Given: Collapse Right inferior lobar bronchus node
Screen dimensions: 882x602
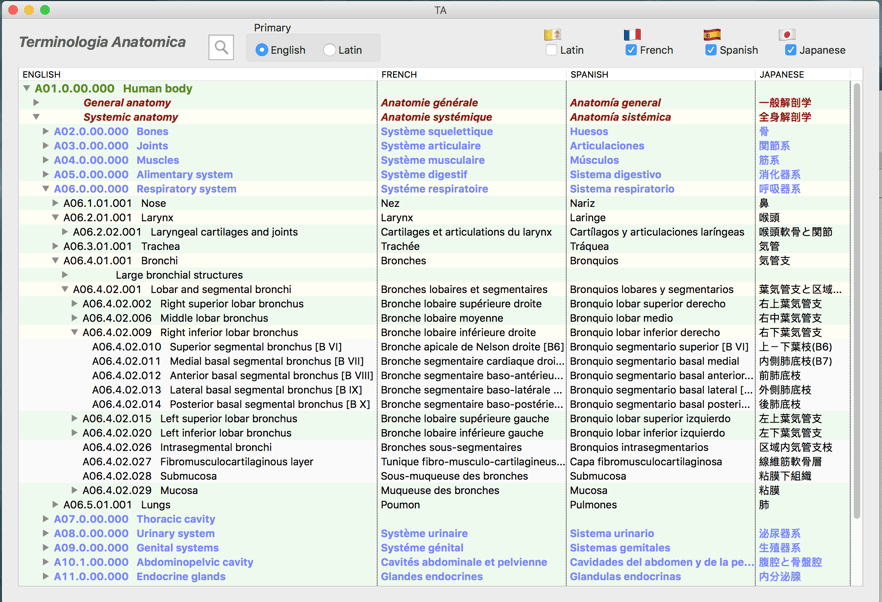Looking at the screenshot, I should click(75, 333).
